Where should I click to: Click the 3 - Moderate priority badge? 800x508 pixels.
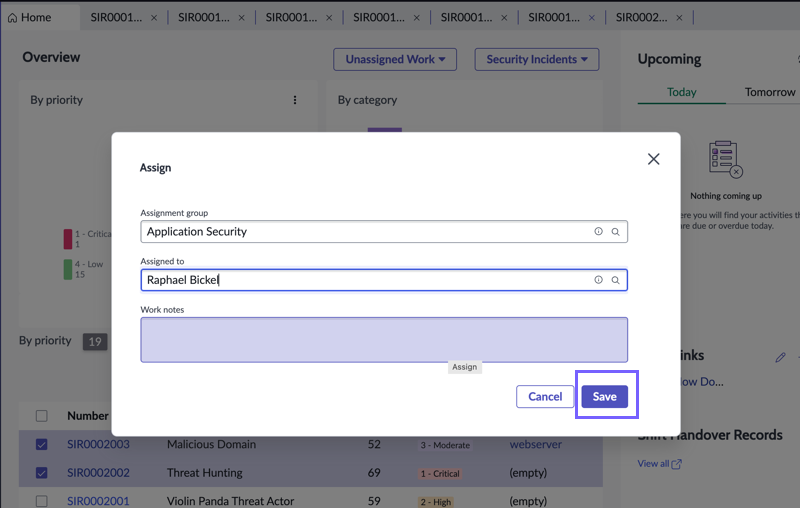tap(445, 445)
